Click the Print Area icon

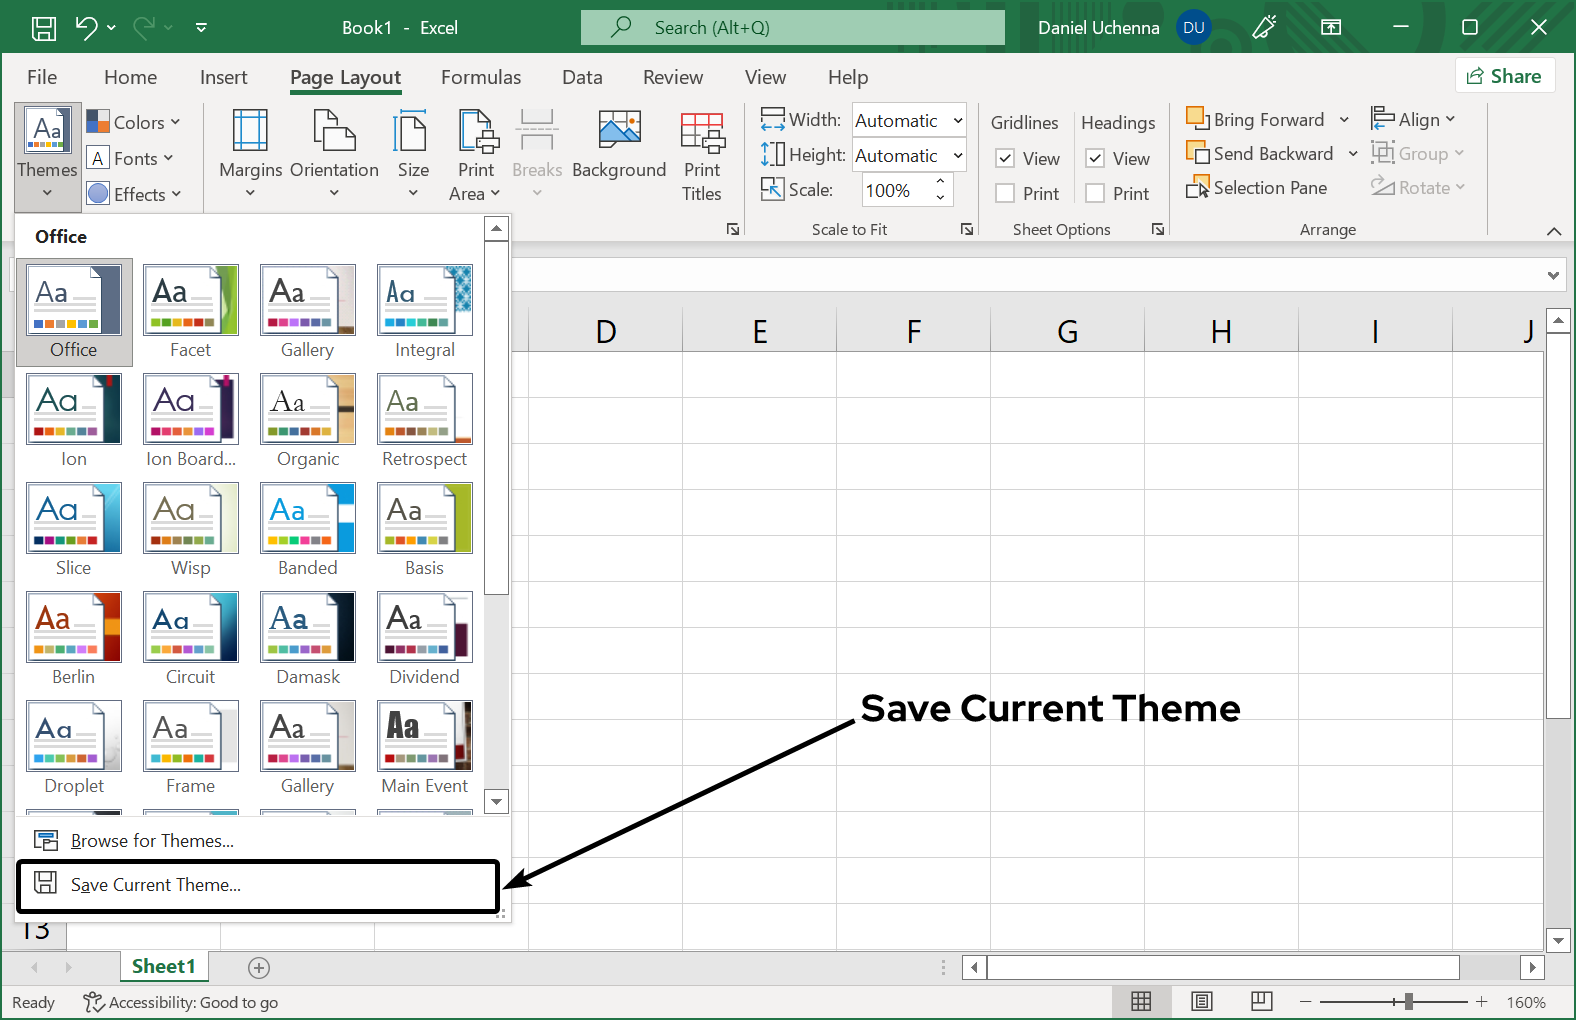[x=477, y=131]
